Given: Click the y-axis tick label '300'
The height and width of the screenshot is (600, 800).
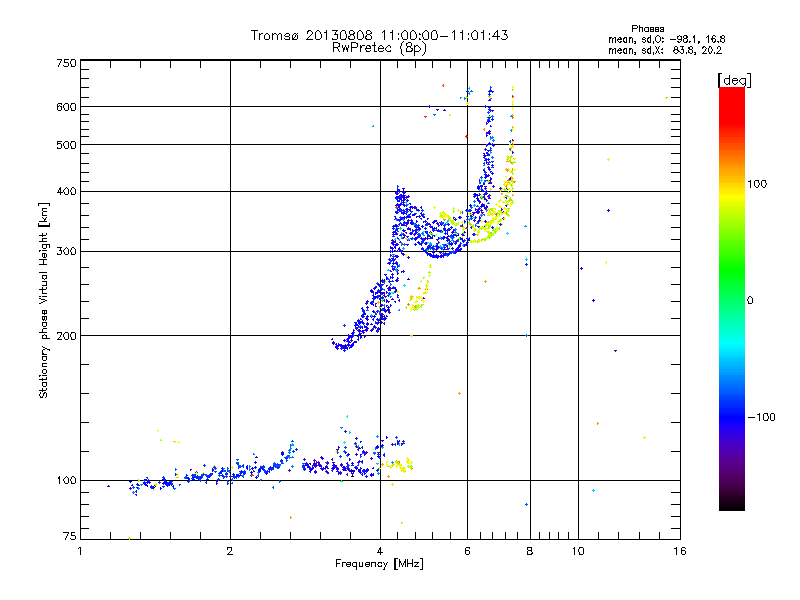Looking at the screenshot, I should click(67, 252).
